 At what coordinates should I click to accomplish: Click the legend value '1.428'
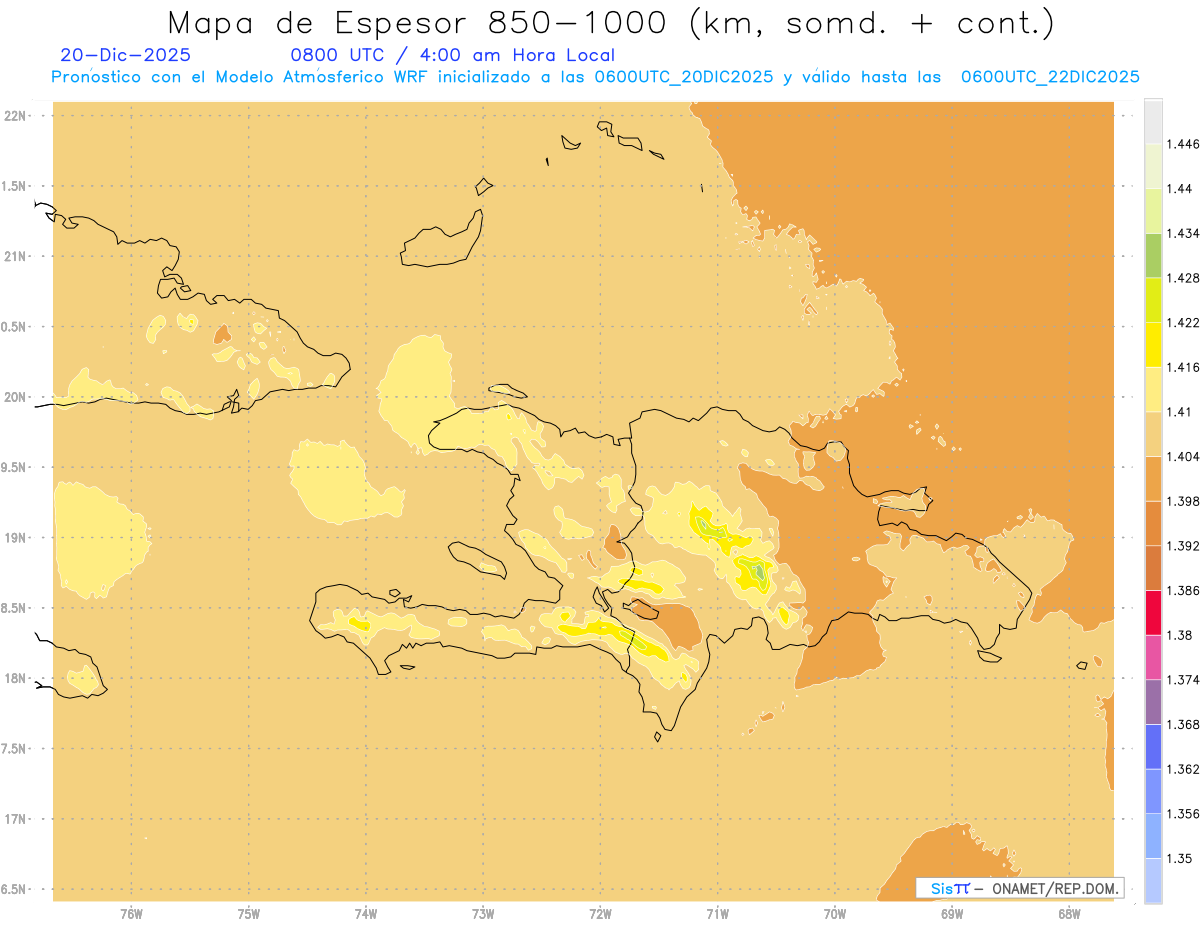click(1183, 278)
